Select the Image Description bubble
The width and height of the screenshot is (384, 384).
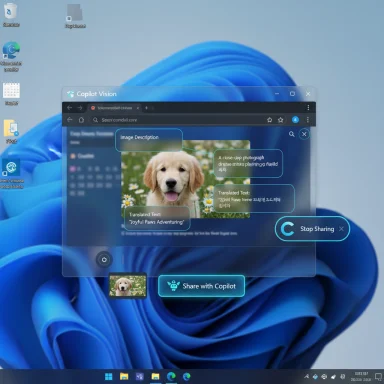point(149,139)
